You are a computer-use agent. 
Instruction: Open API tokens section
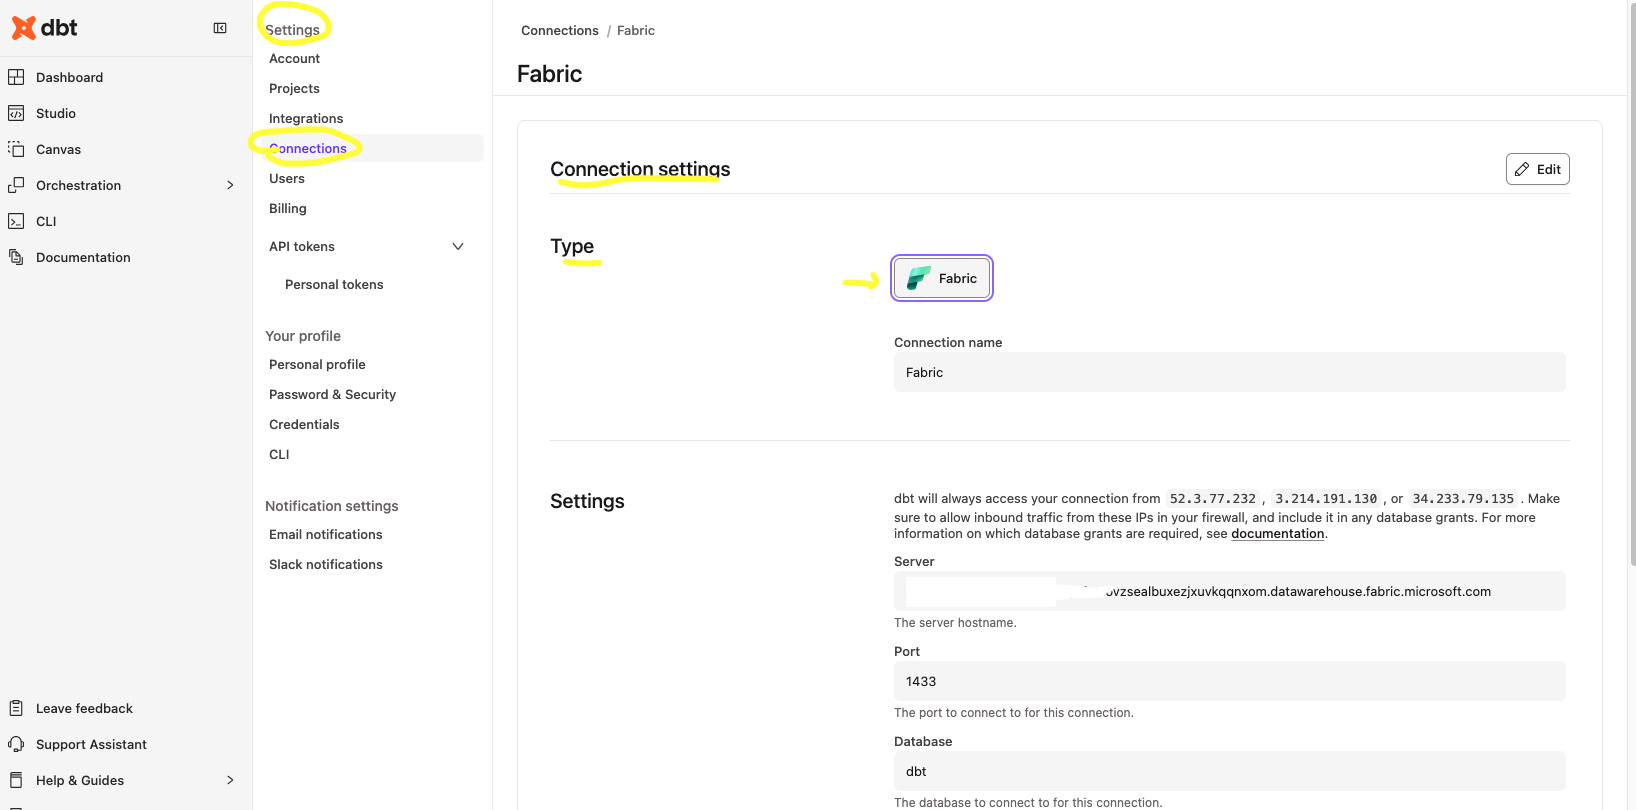point(302,246)
